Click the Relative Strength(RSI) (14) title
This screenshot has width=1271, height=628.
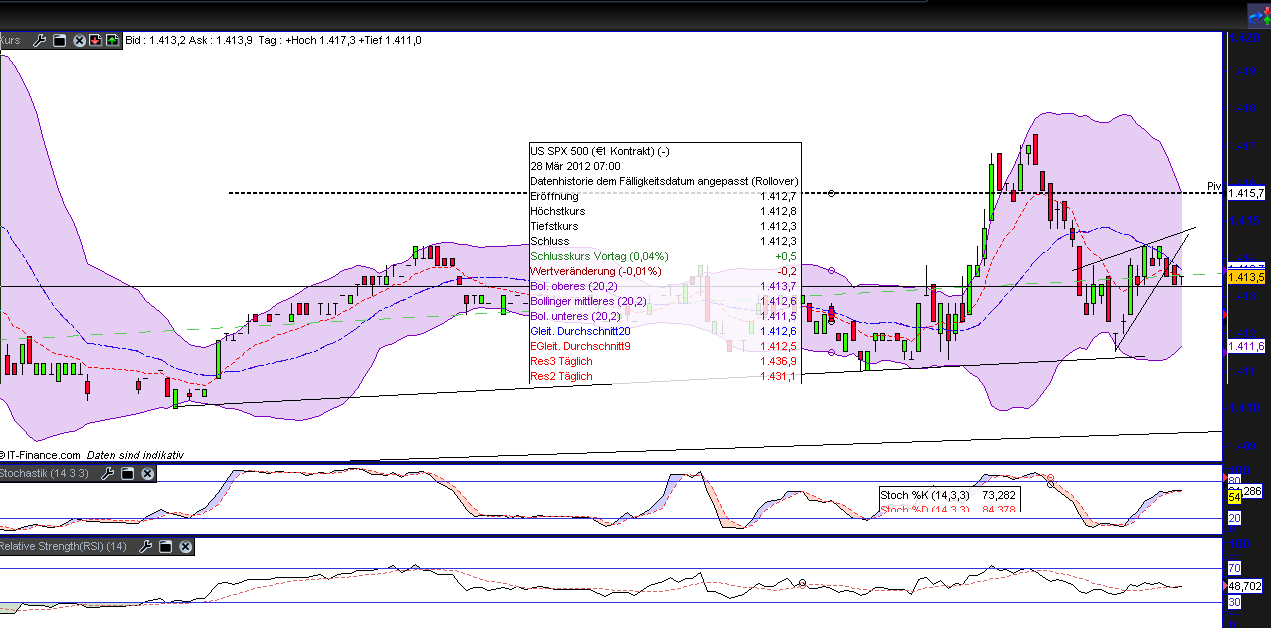pyautogui.click(x=63, y=546)
